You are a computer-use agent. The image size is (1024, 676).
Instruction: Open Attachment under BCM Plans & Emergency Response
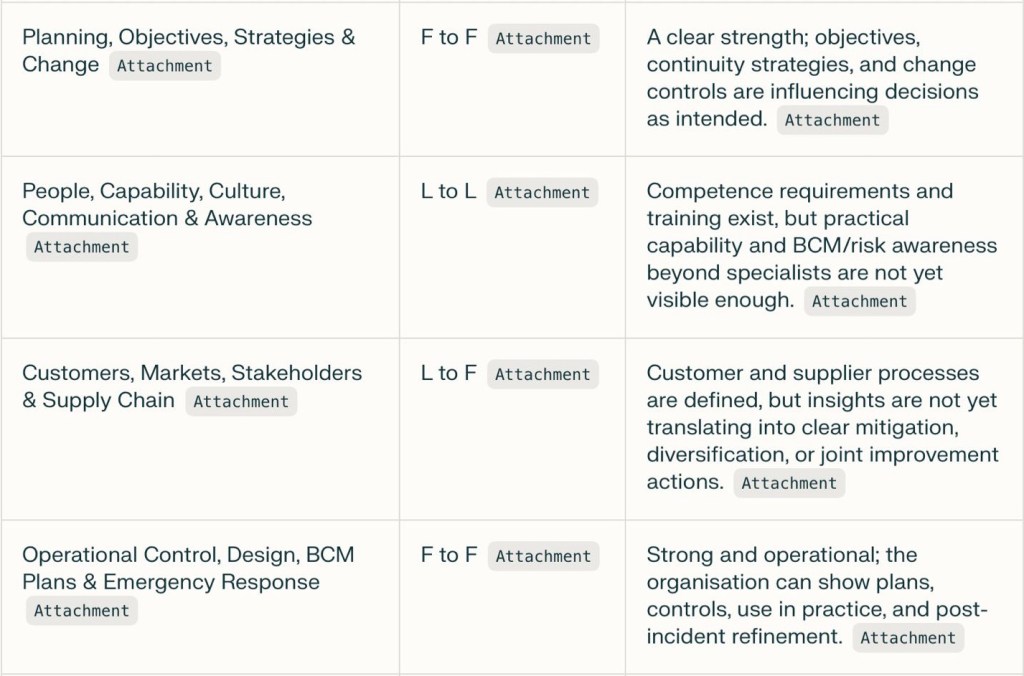pos(81,611)
